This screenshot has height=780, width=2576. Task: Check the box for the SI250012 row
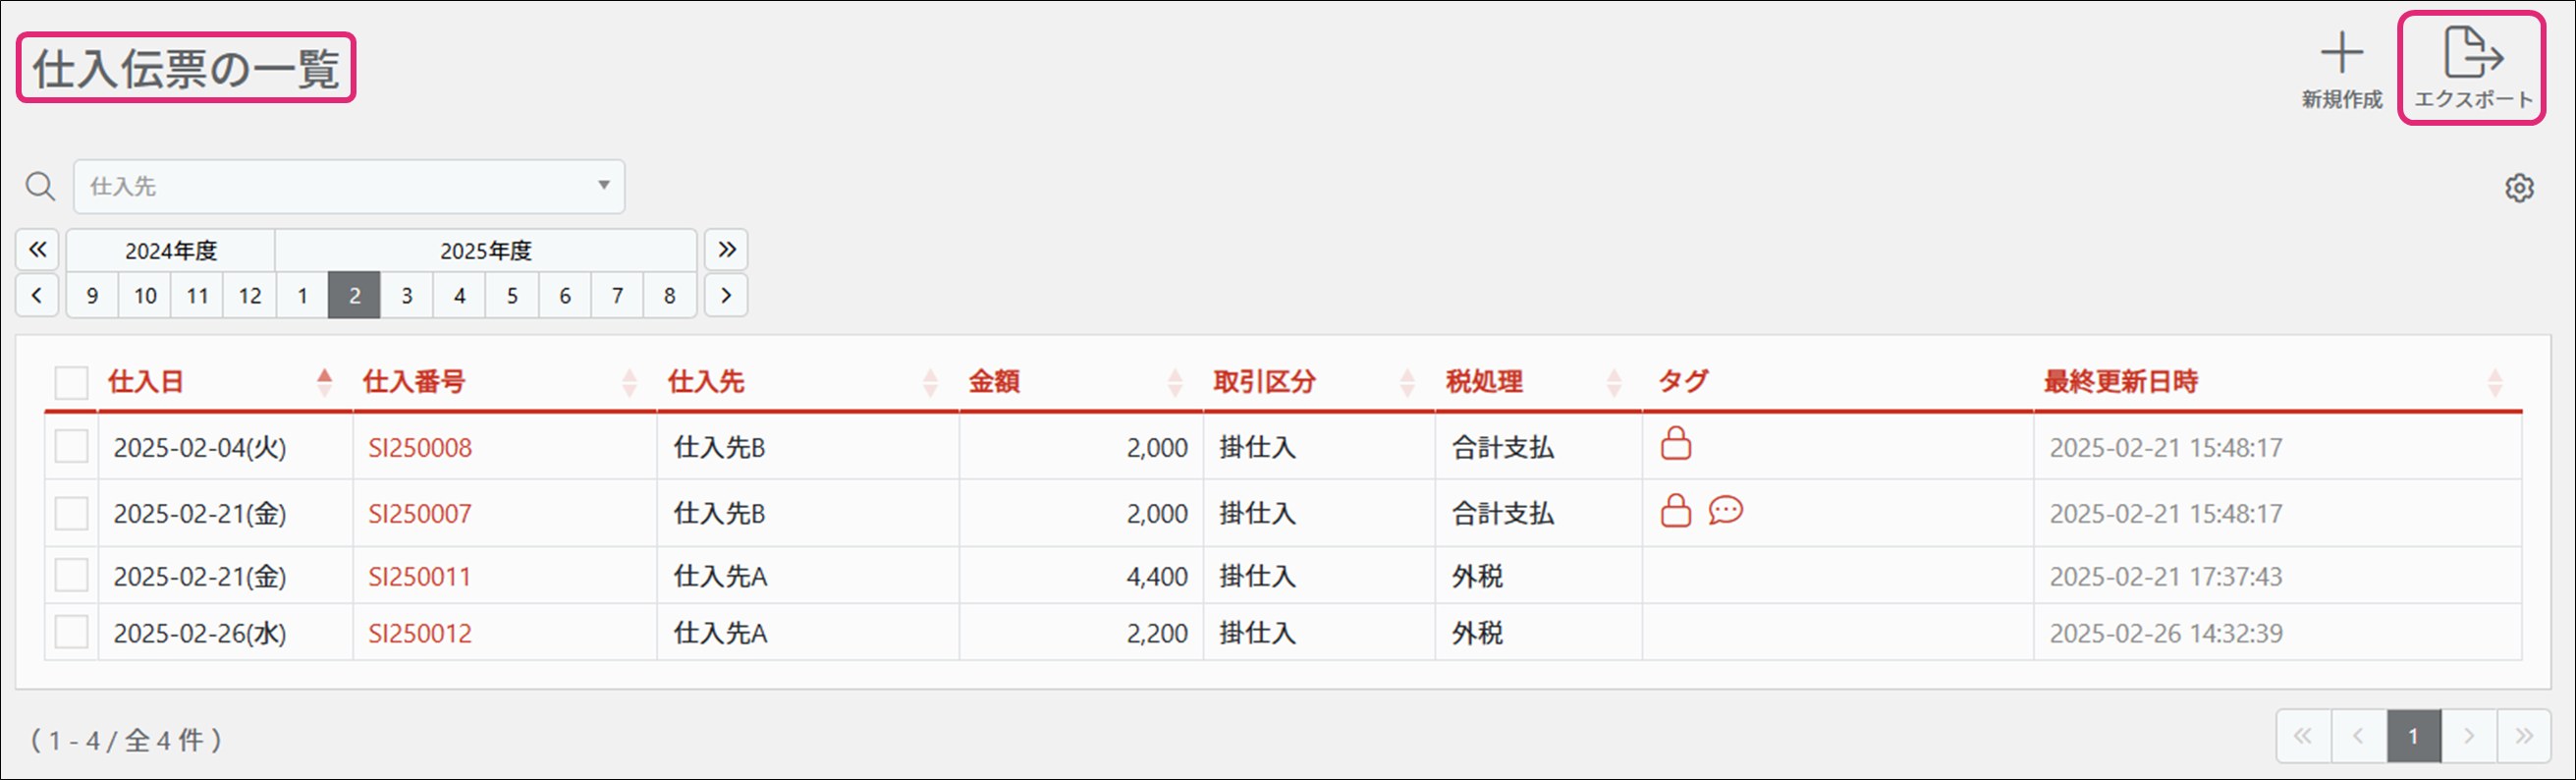coord(71,633)
